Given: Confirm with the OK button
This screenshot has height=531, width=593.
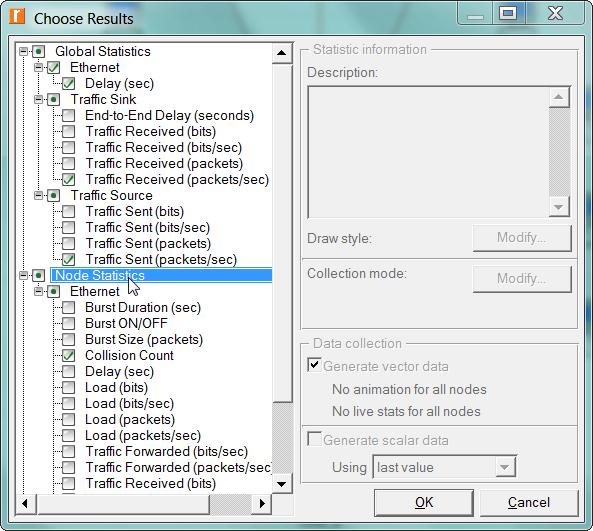Looking at the screenshot, I should tap(424, 503).
